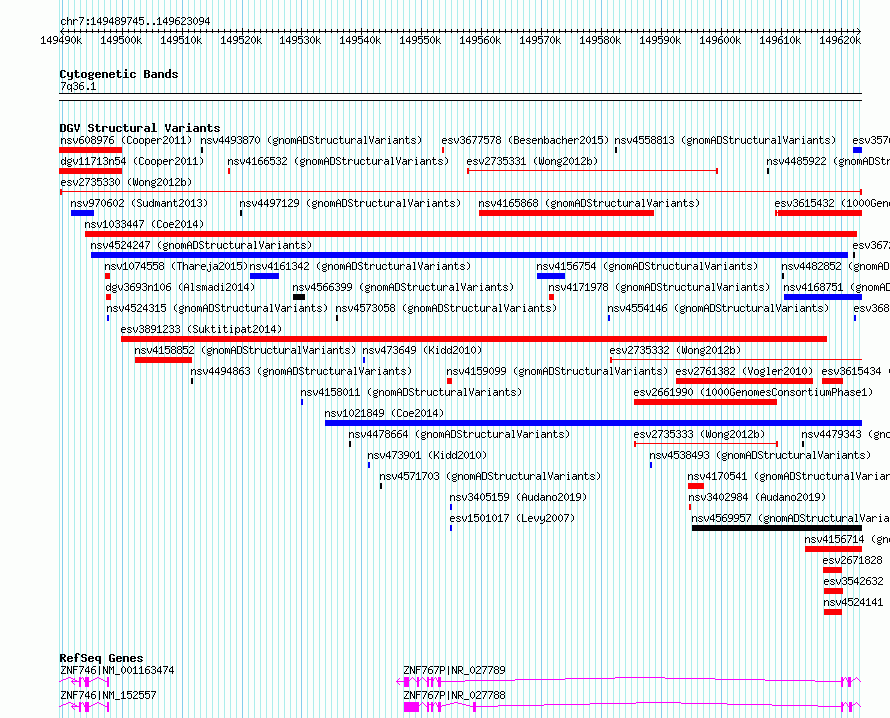Click the nsv4494863 (gnomADStructuralVariants) label
Screen dimensions: 890x718
click(x=301, y=371)
